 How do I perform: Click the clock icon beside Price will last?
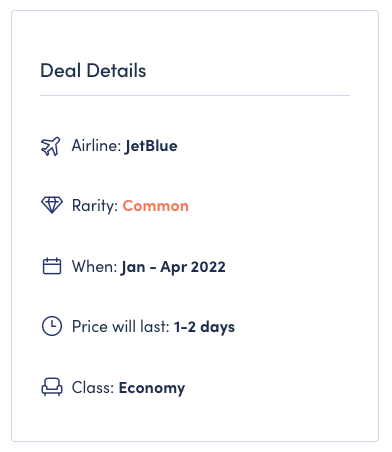click(x=52, y=326)
